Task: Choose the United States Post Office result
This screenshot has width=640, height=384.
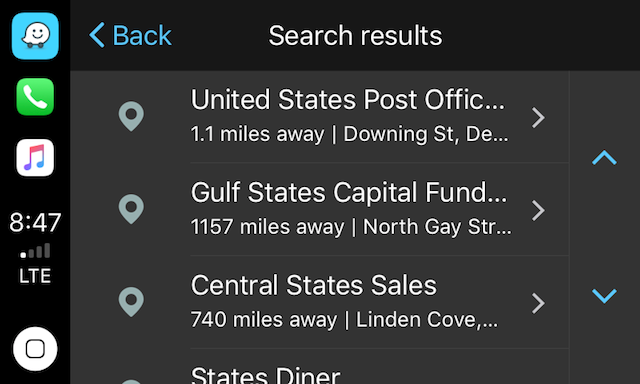Action: tap(320, 117)
